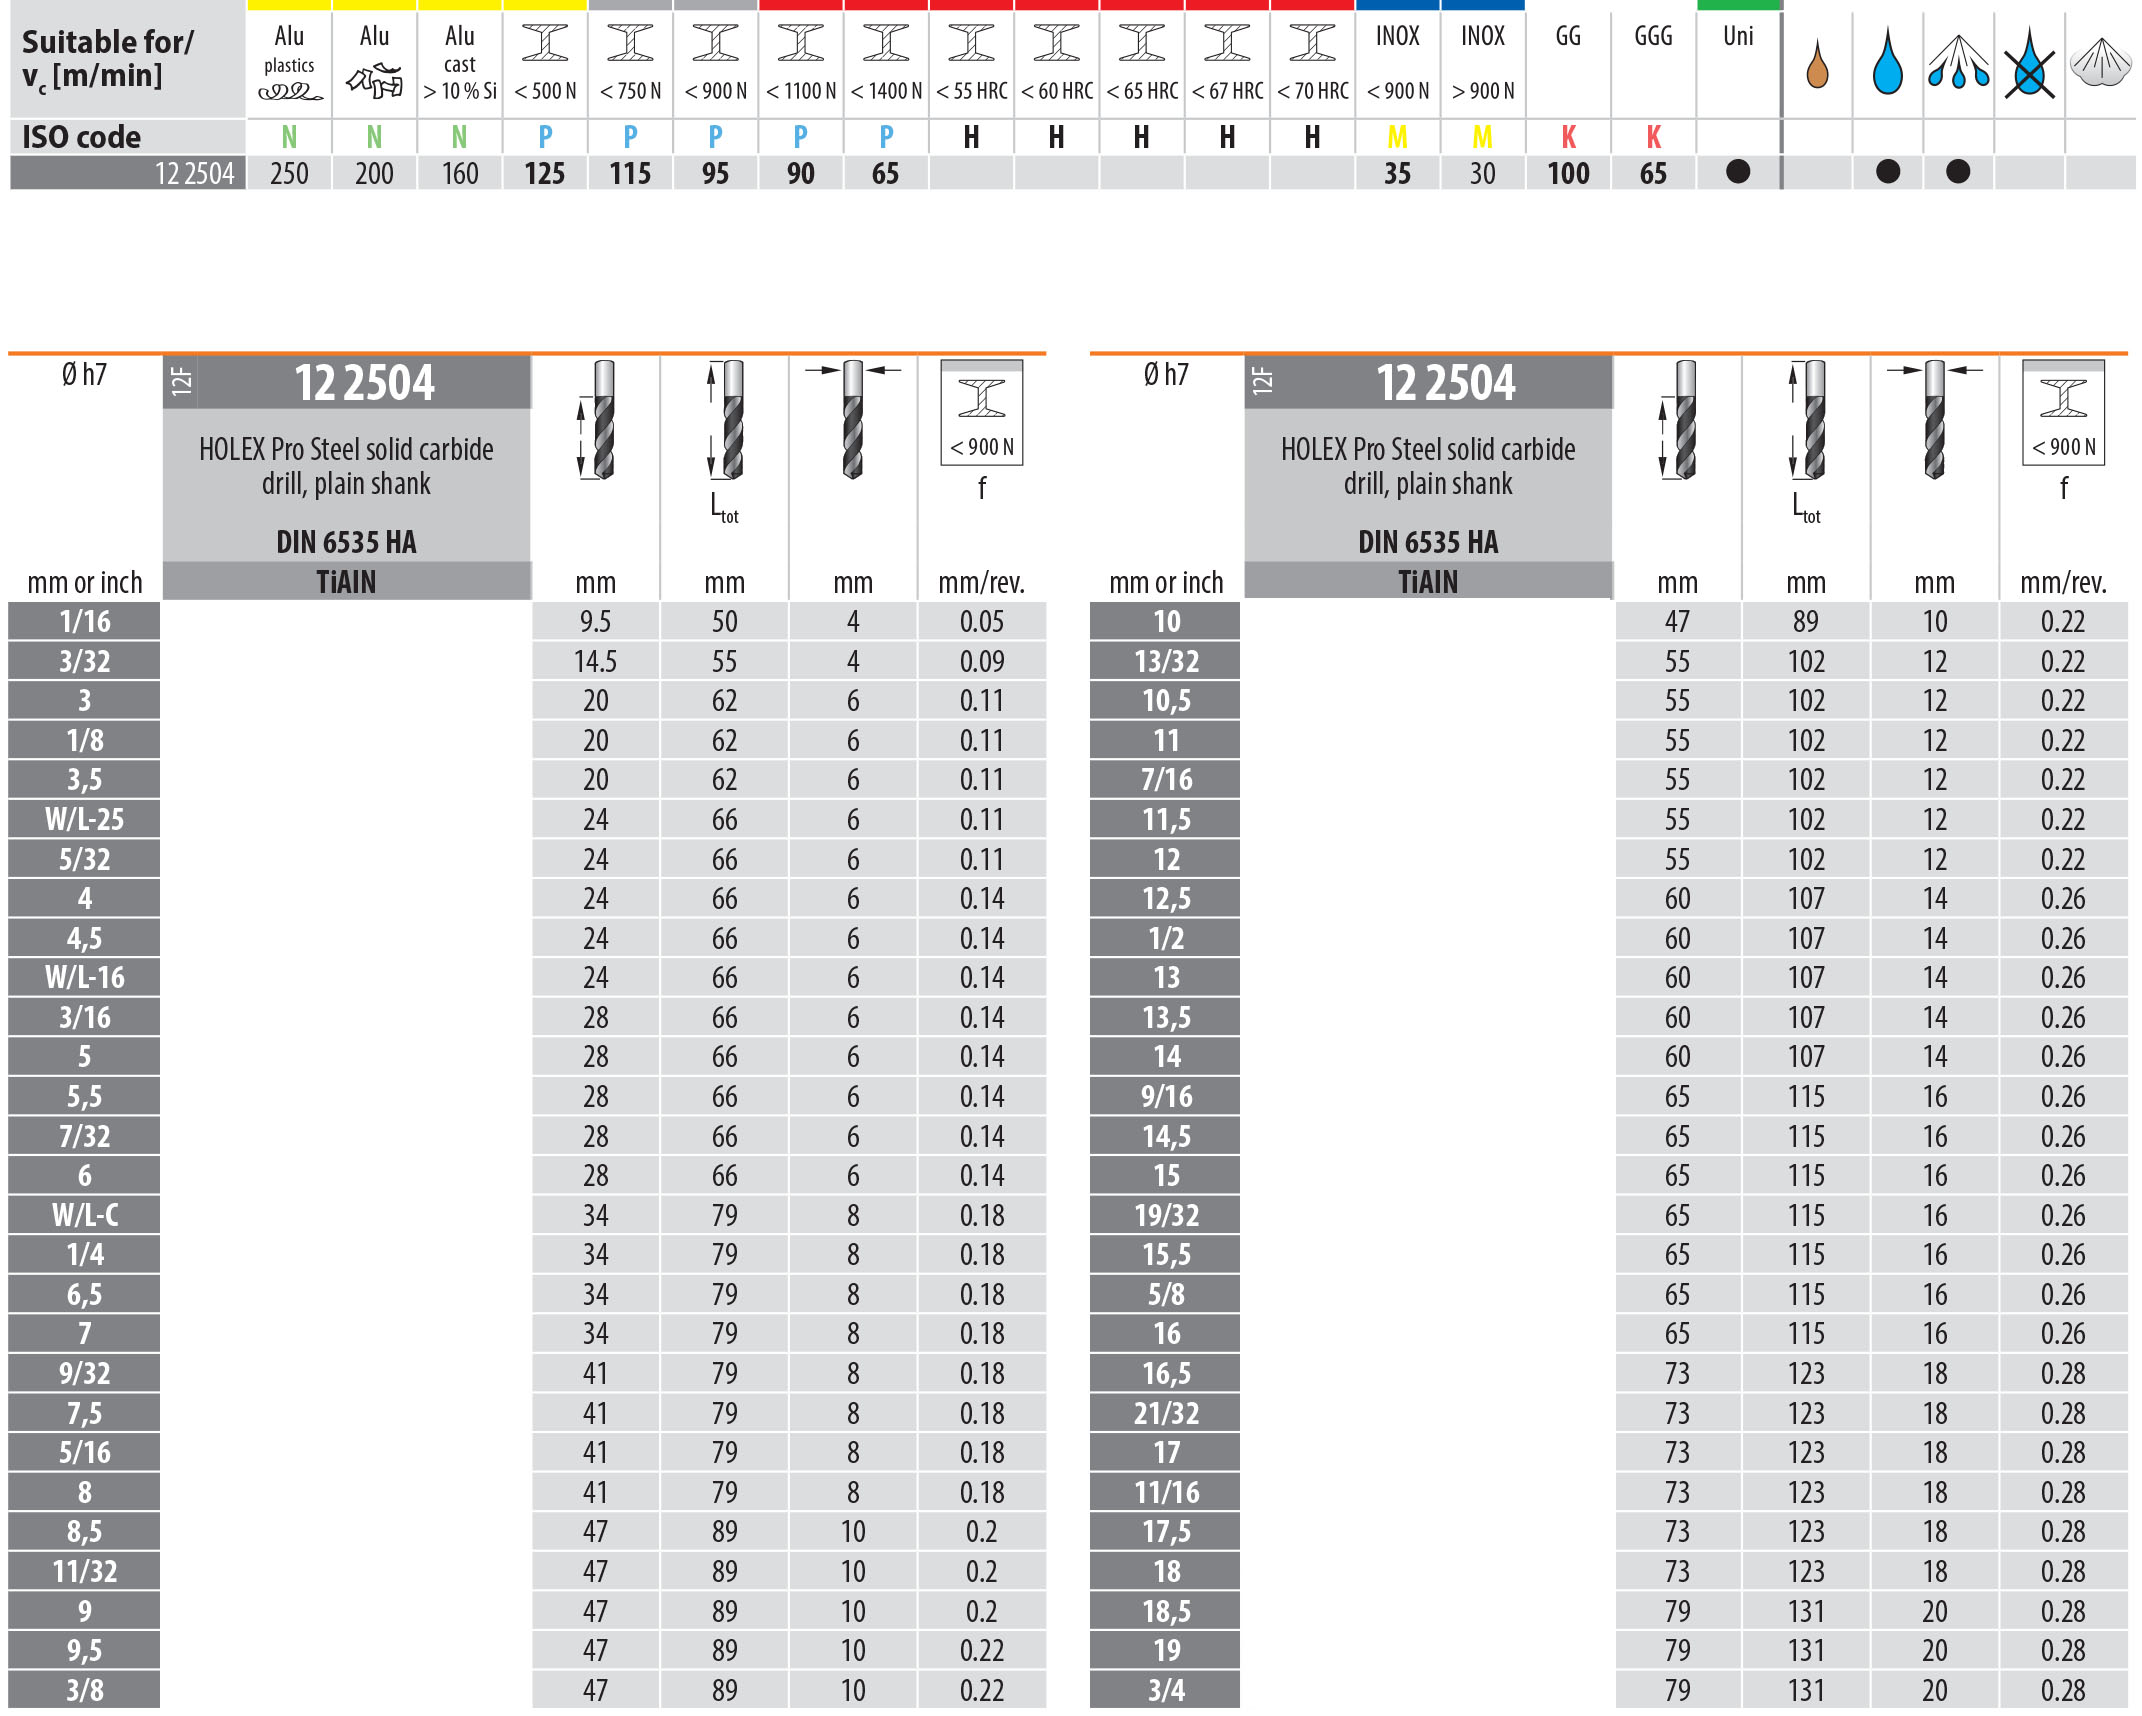
Task: Click the flute length value '14.5'
Action: pyautogui.click(x=595, y=661)
